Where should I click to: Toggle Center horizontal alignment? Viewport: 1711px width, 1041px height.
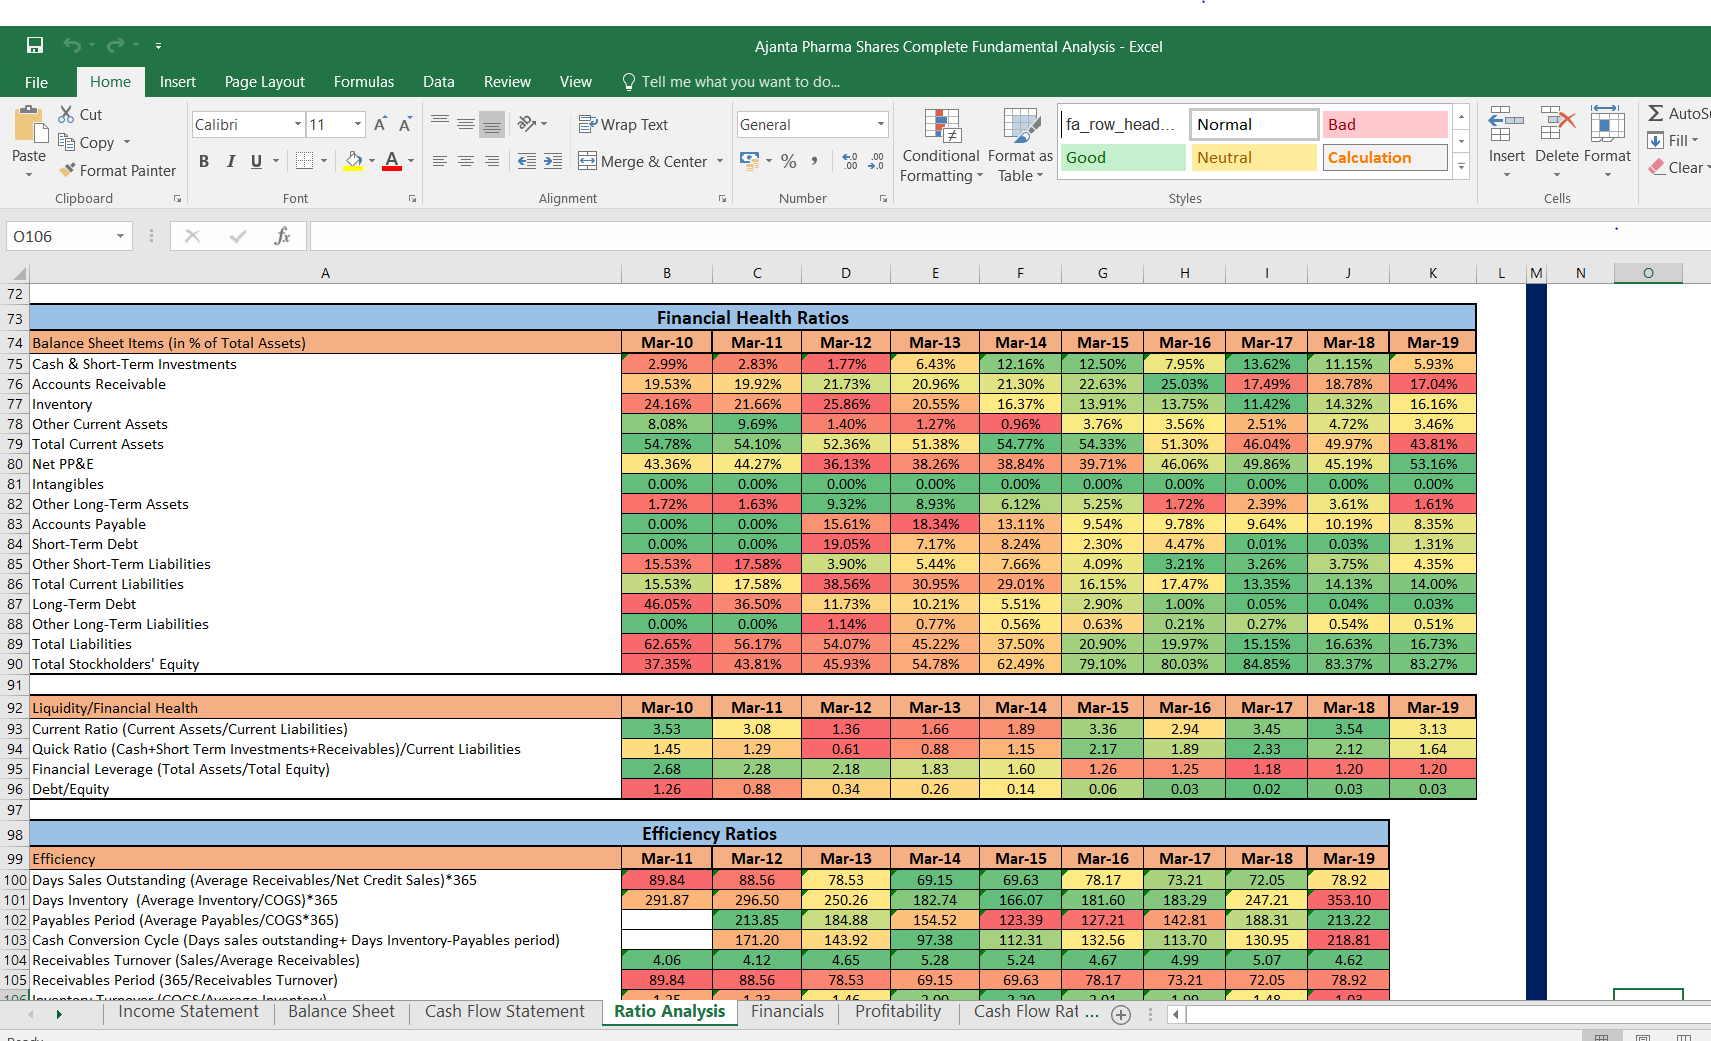[466, 161]
